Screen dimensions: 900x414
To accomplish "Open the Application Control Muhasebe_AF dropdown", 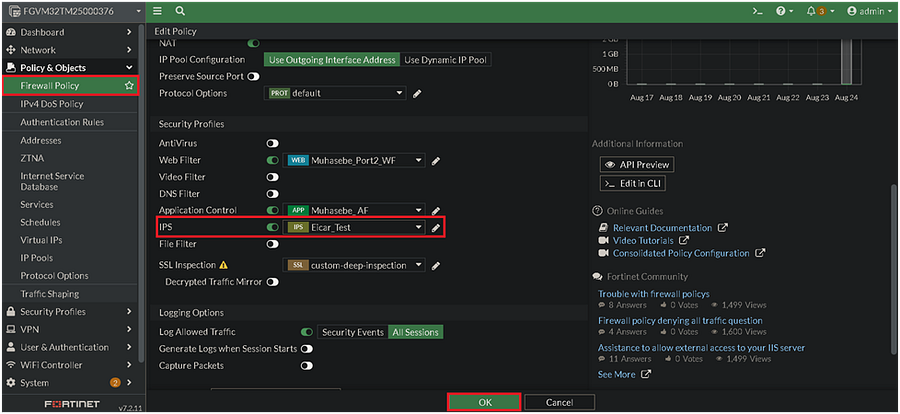I will pyautogui.click(x=354, y=211).
